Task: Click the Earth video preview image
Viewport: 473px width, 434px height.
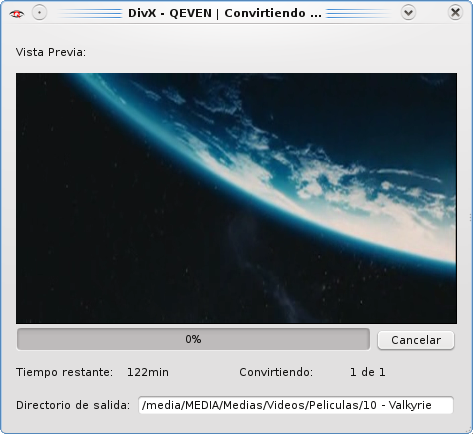Action: pyautogui.click(x=236, y=198)
